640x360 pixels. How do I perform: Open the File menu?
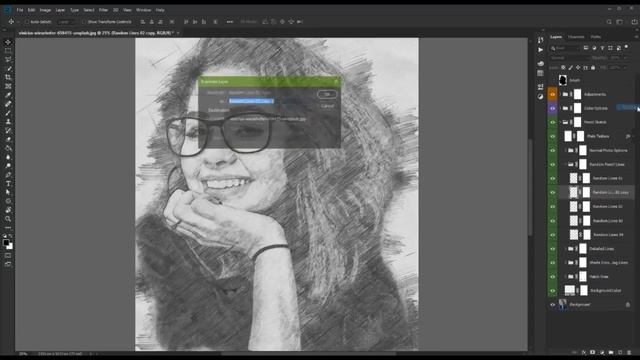click(20, 10)
